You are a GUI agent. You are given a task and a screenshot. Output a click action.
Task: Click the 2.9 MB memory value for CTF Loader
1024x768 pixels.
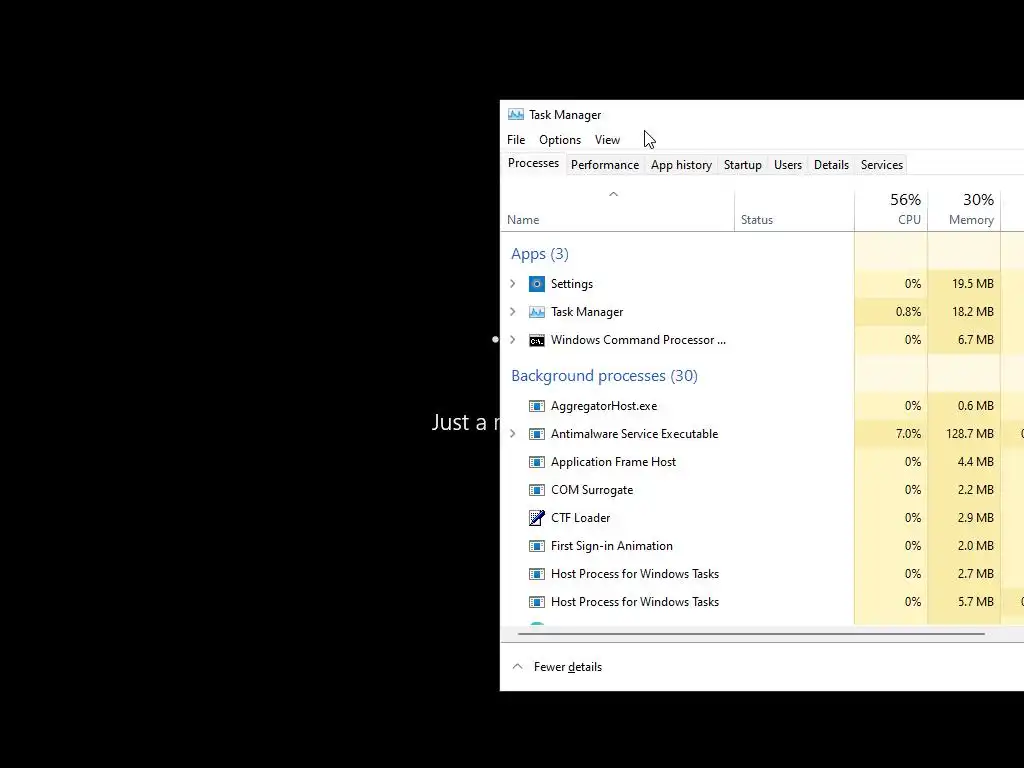pos(976,518)
